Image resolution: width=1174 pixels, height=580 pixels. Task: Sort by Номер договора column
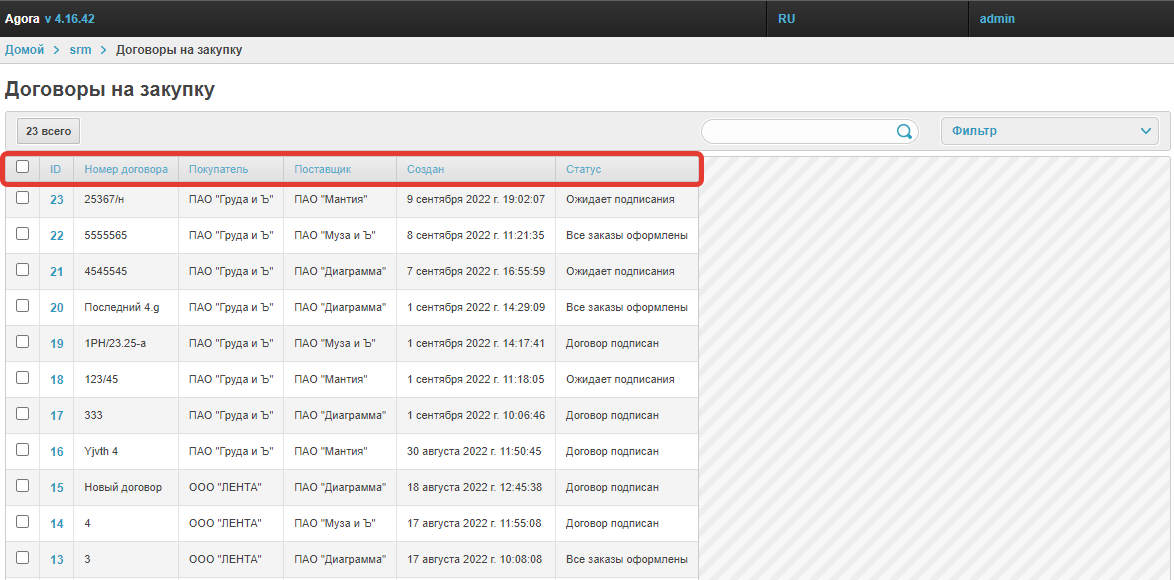click(x=126, y=169)
